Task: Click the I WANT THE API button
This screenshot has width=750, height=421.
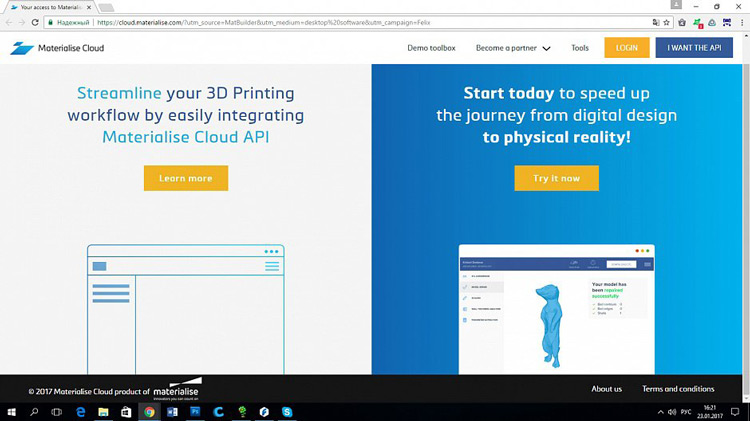Action: tap(694, 48)
